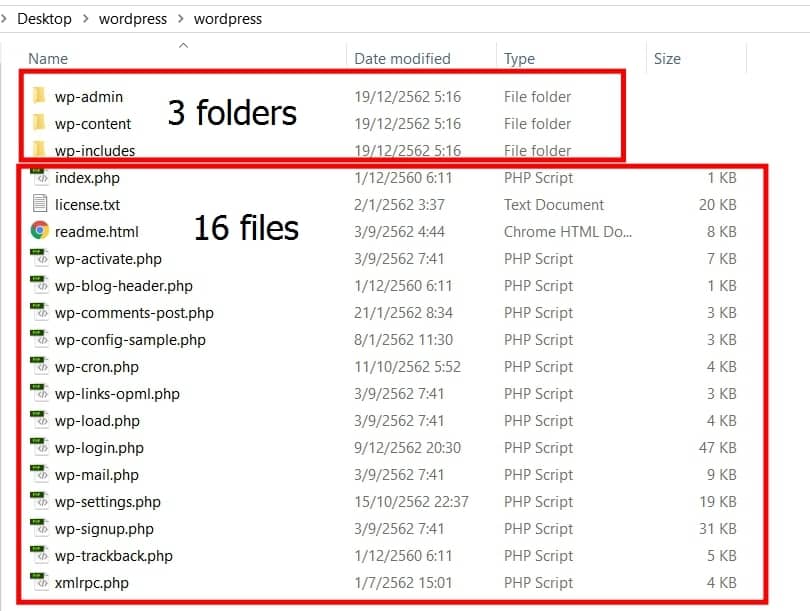Click the wp-links-opml.php file icon
The height and width of the screenshot is (611, 810).
pos(39,392)
